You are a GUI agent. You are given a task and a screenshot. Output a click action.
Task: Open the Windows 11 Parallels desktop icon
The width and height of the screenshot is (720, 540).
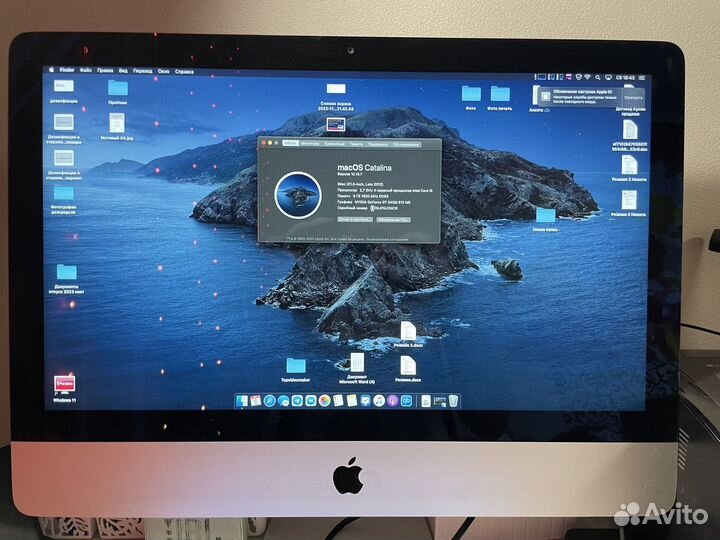[64, 385]
